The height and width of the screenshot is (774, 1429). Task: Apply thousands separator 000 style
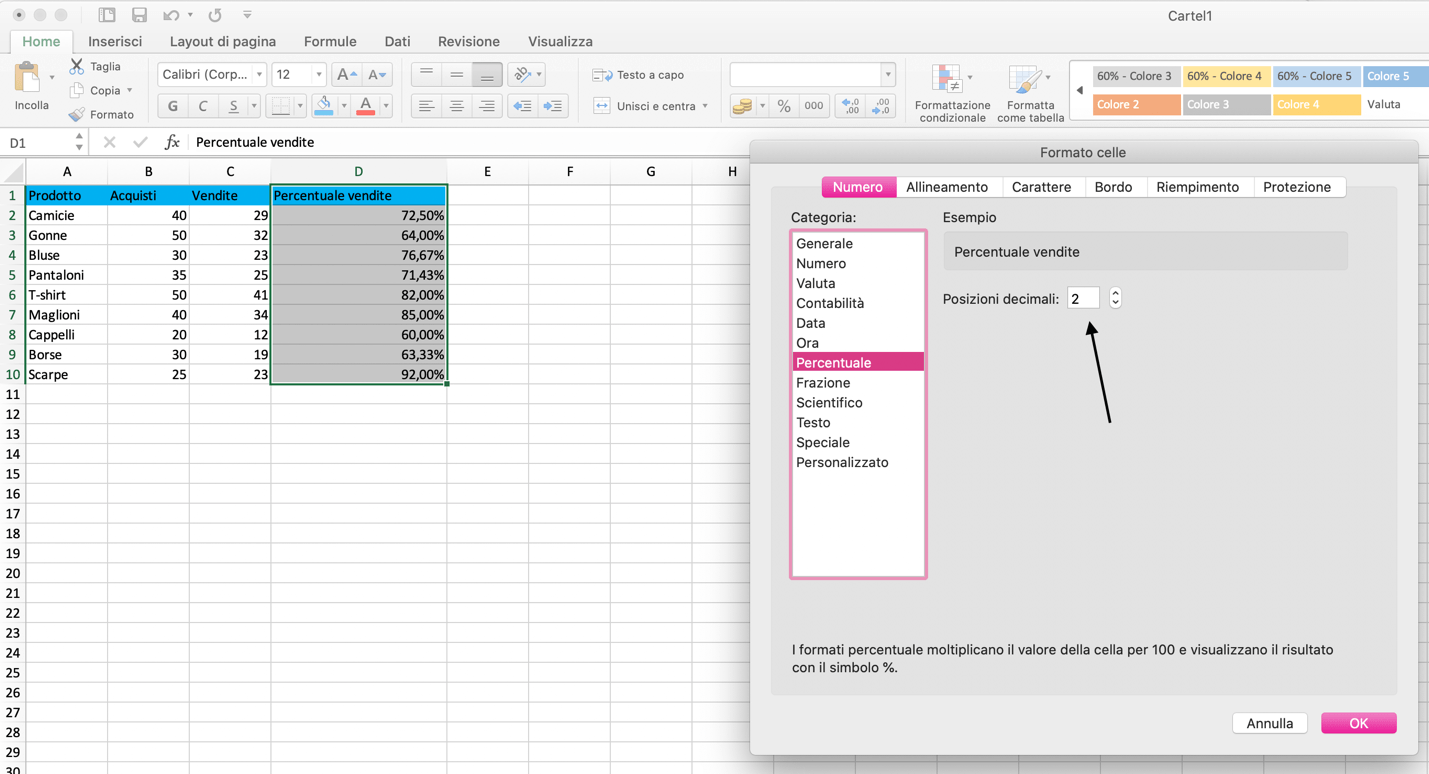(x=814, y=106)
